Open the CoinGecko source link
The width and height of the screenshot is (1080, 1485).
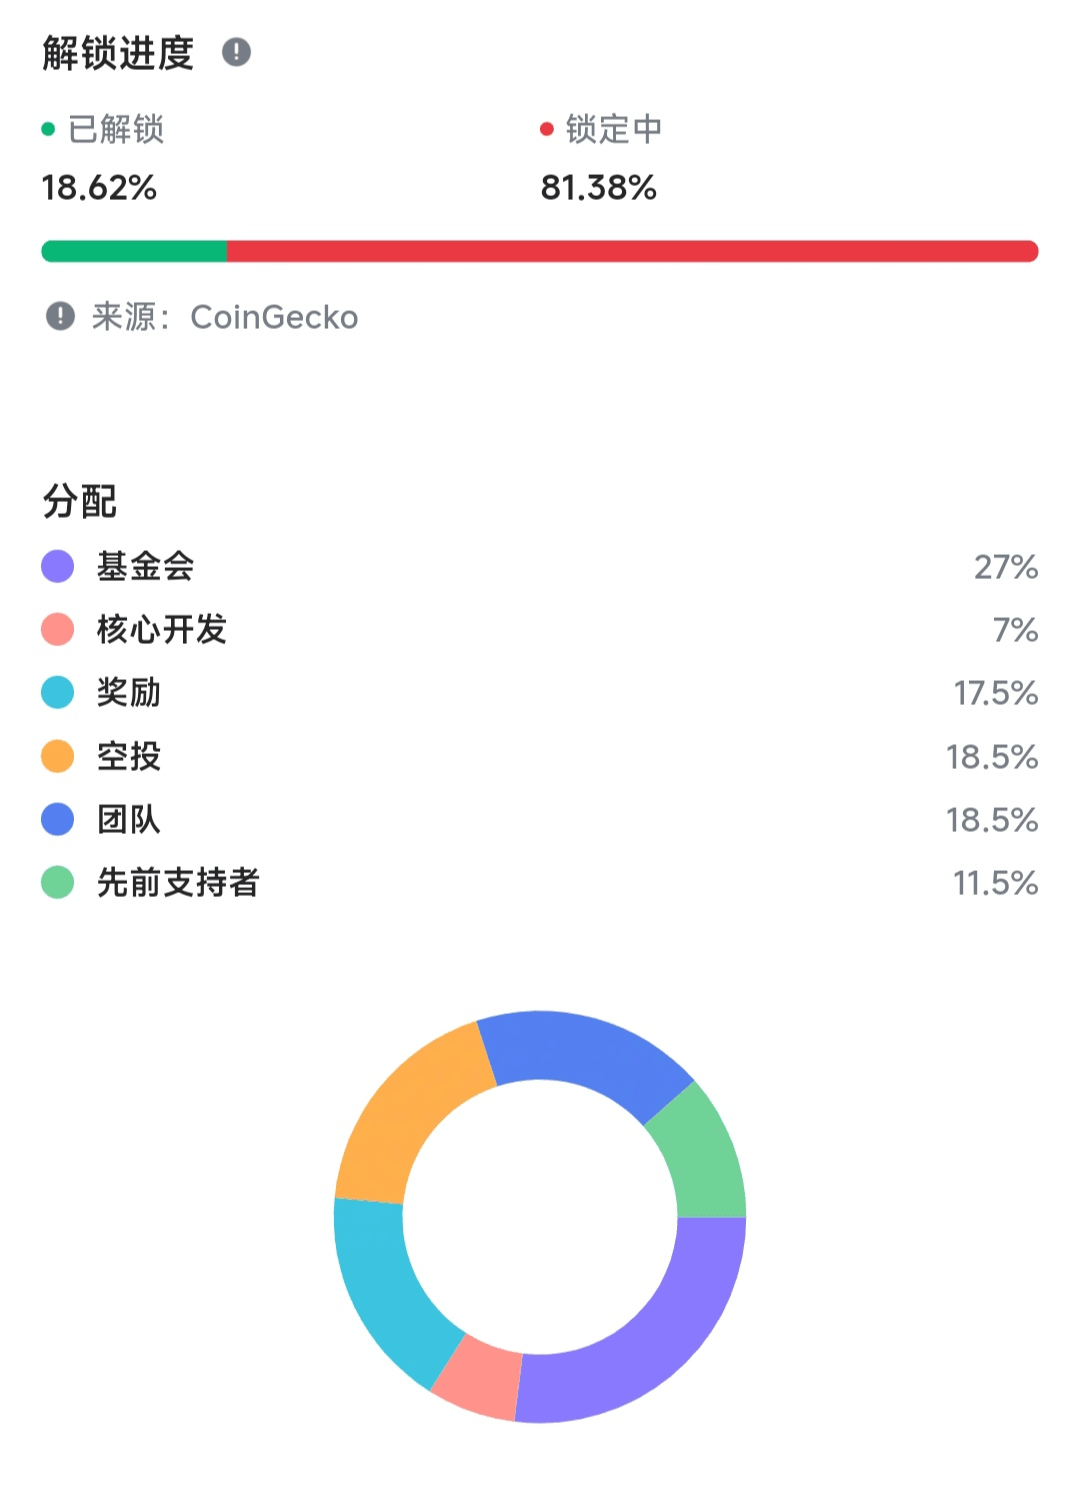(274, 317)
